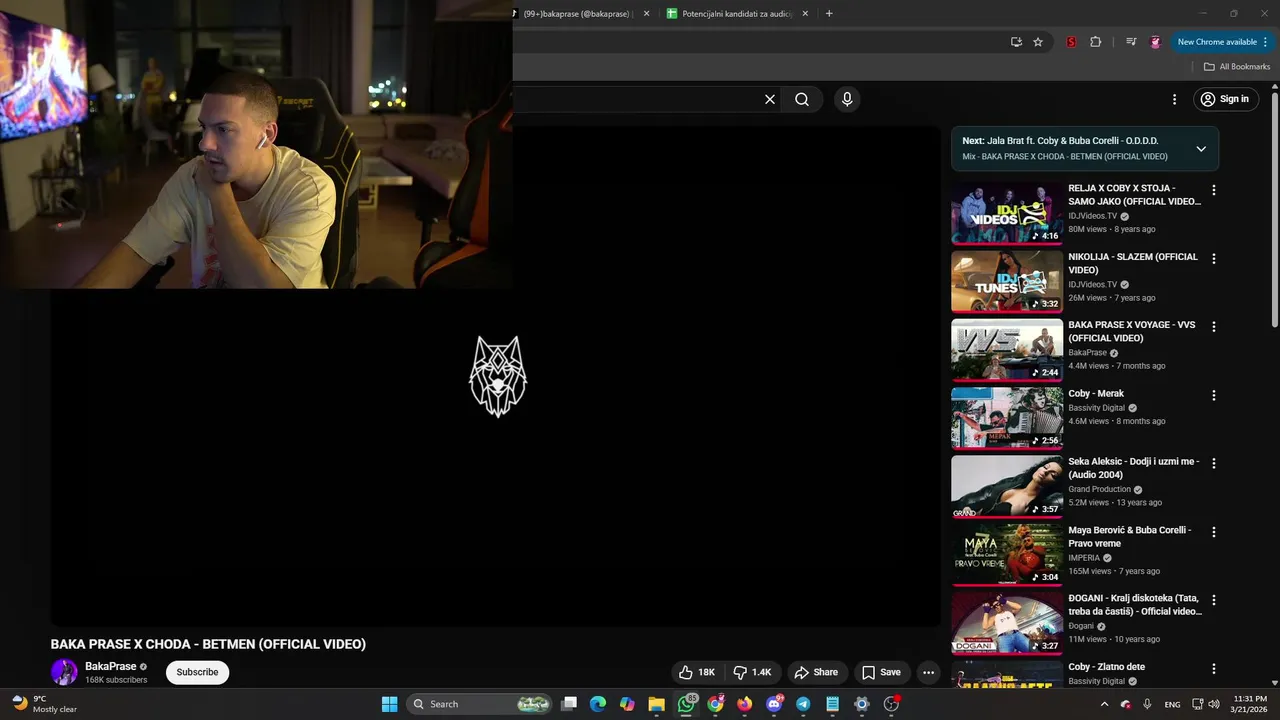The height and width of the screenshot is (720, 1280).
Task: Save the video to a playlist
Action: (x=881, y=672)
